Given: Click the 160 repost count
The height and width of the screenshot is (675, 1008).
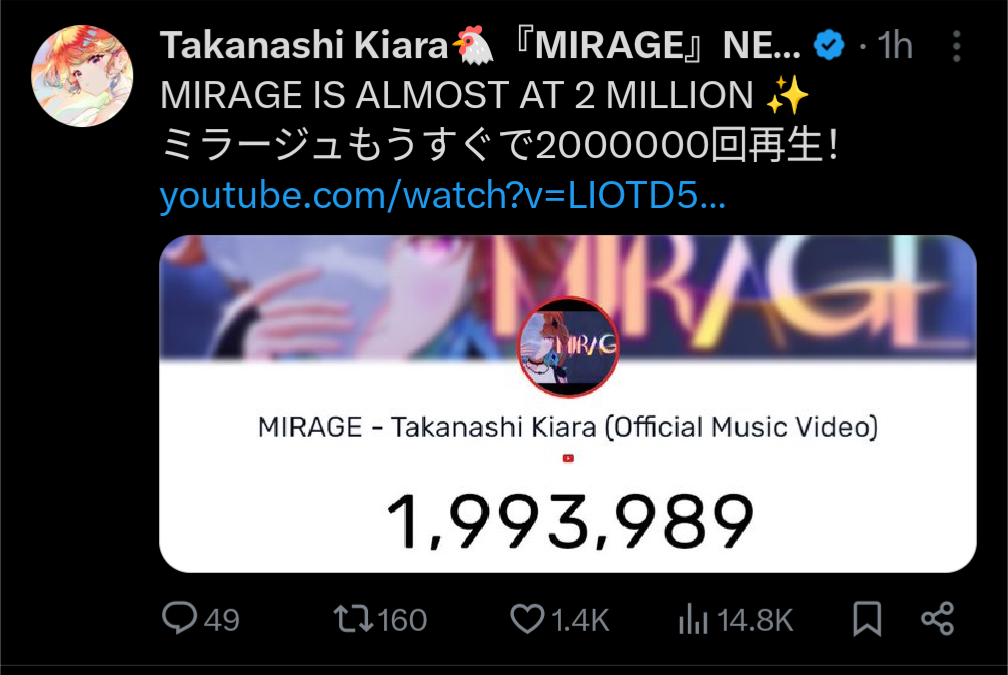Looking at the screenshot, I should pos(402,620).
